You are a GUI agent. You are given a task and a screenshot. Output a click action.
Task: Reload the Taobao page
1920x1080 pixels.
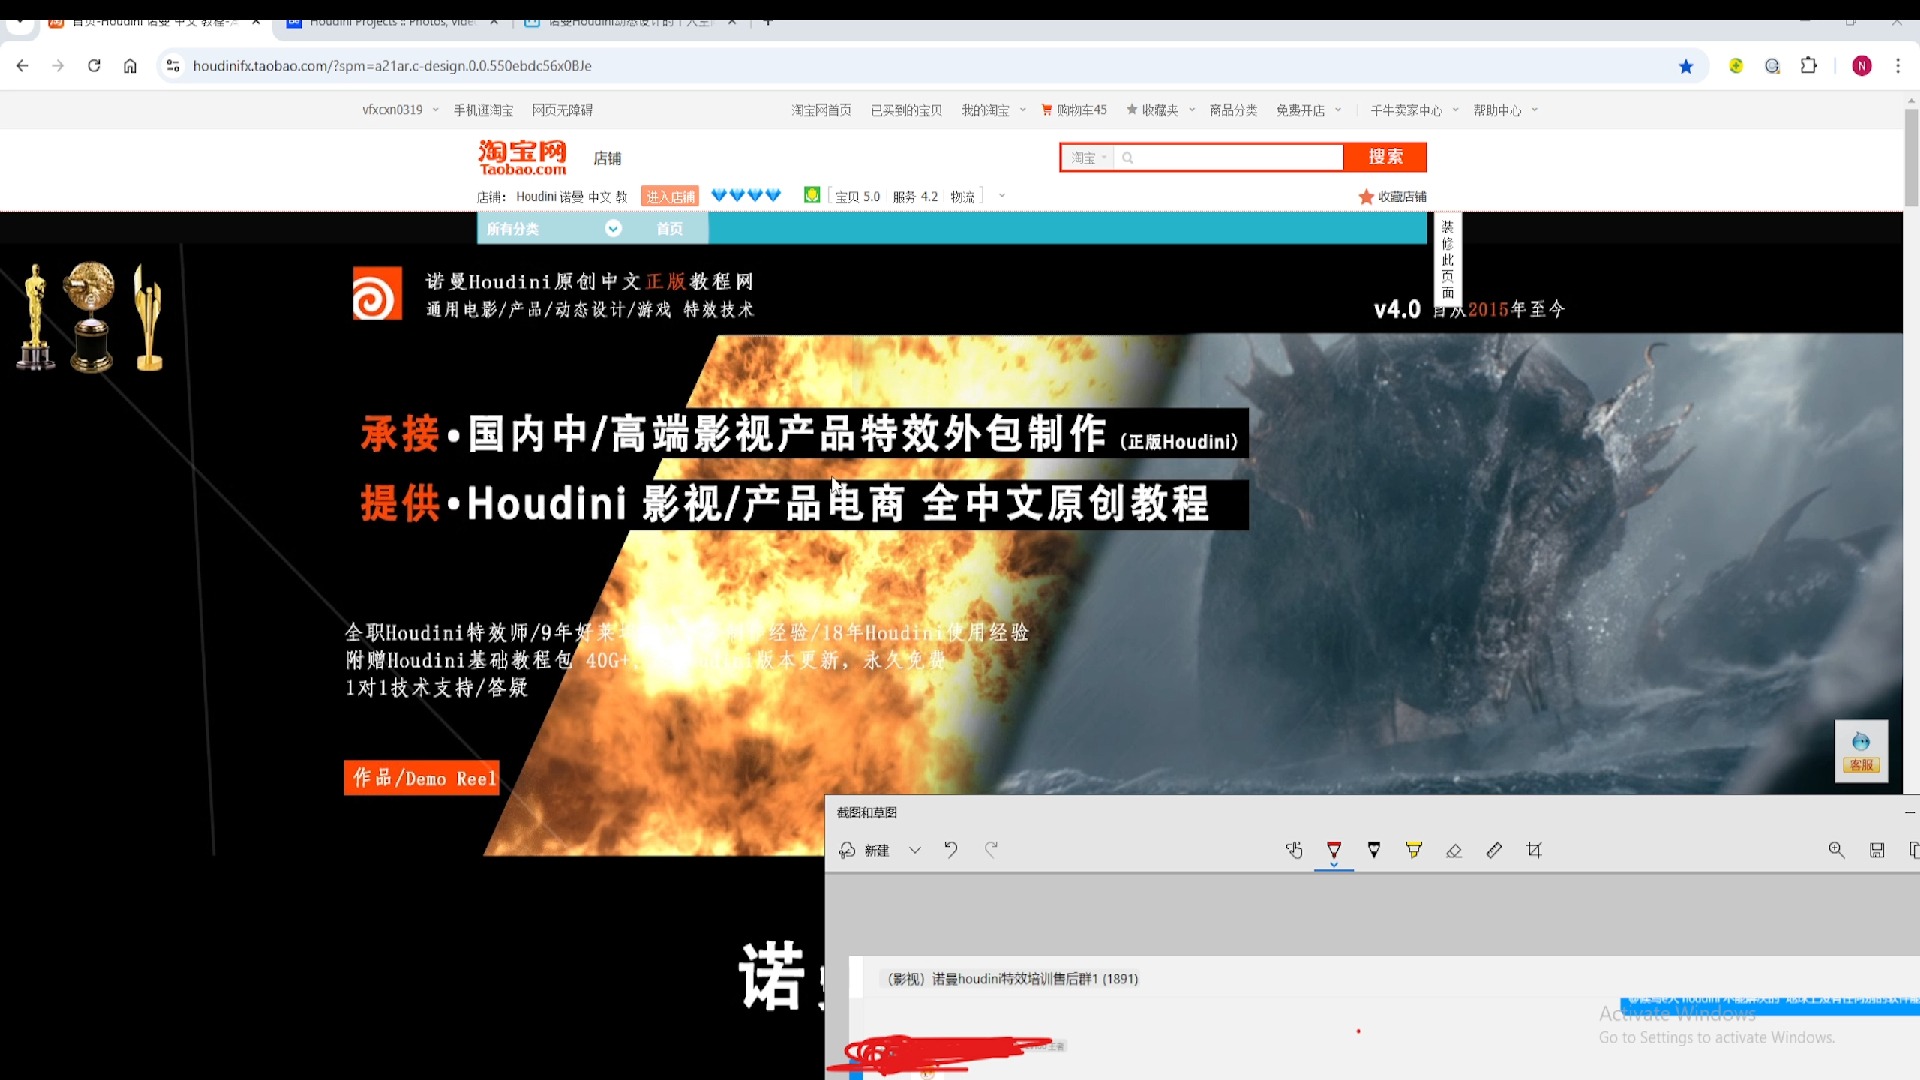[94, 66]
